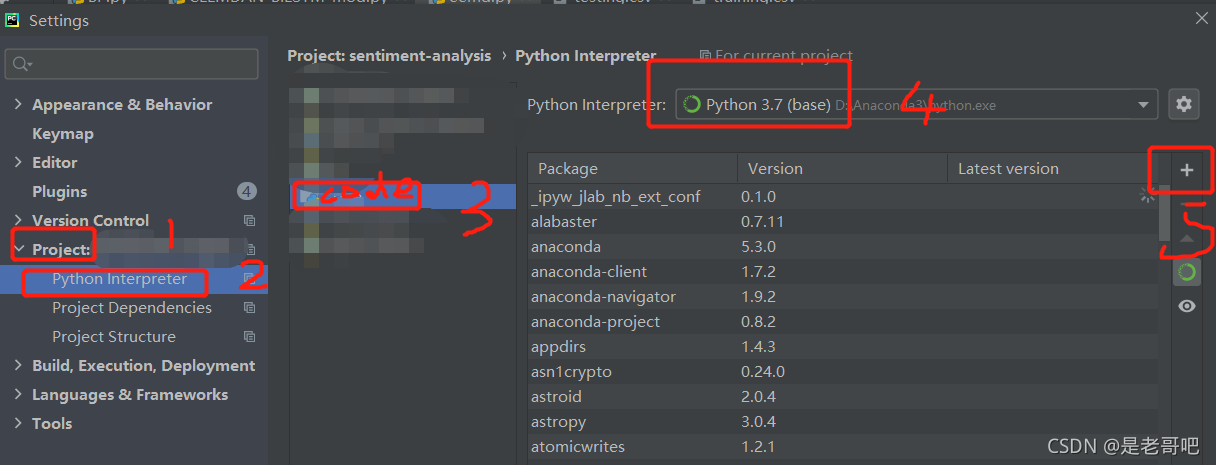
Task: Open Project Dependencies settings
Action: (x=132, y=308)
